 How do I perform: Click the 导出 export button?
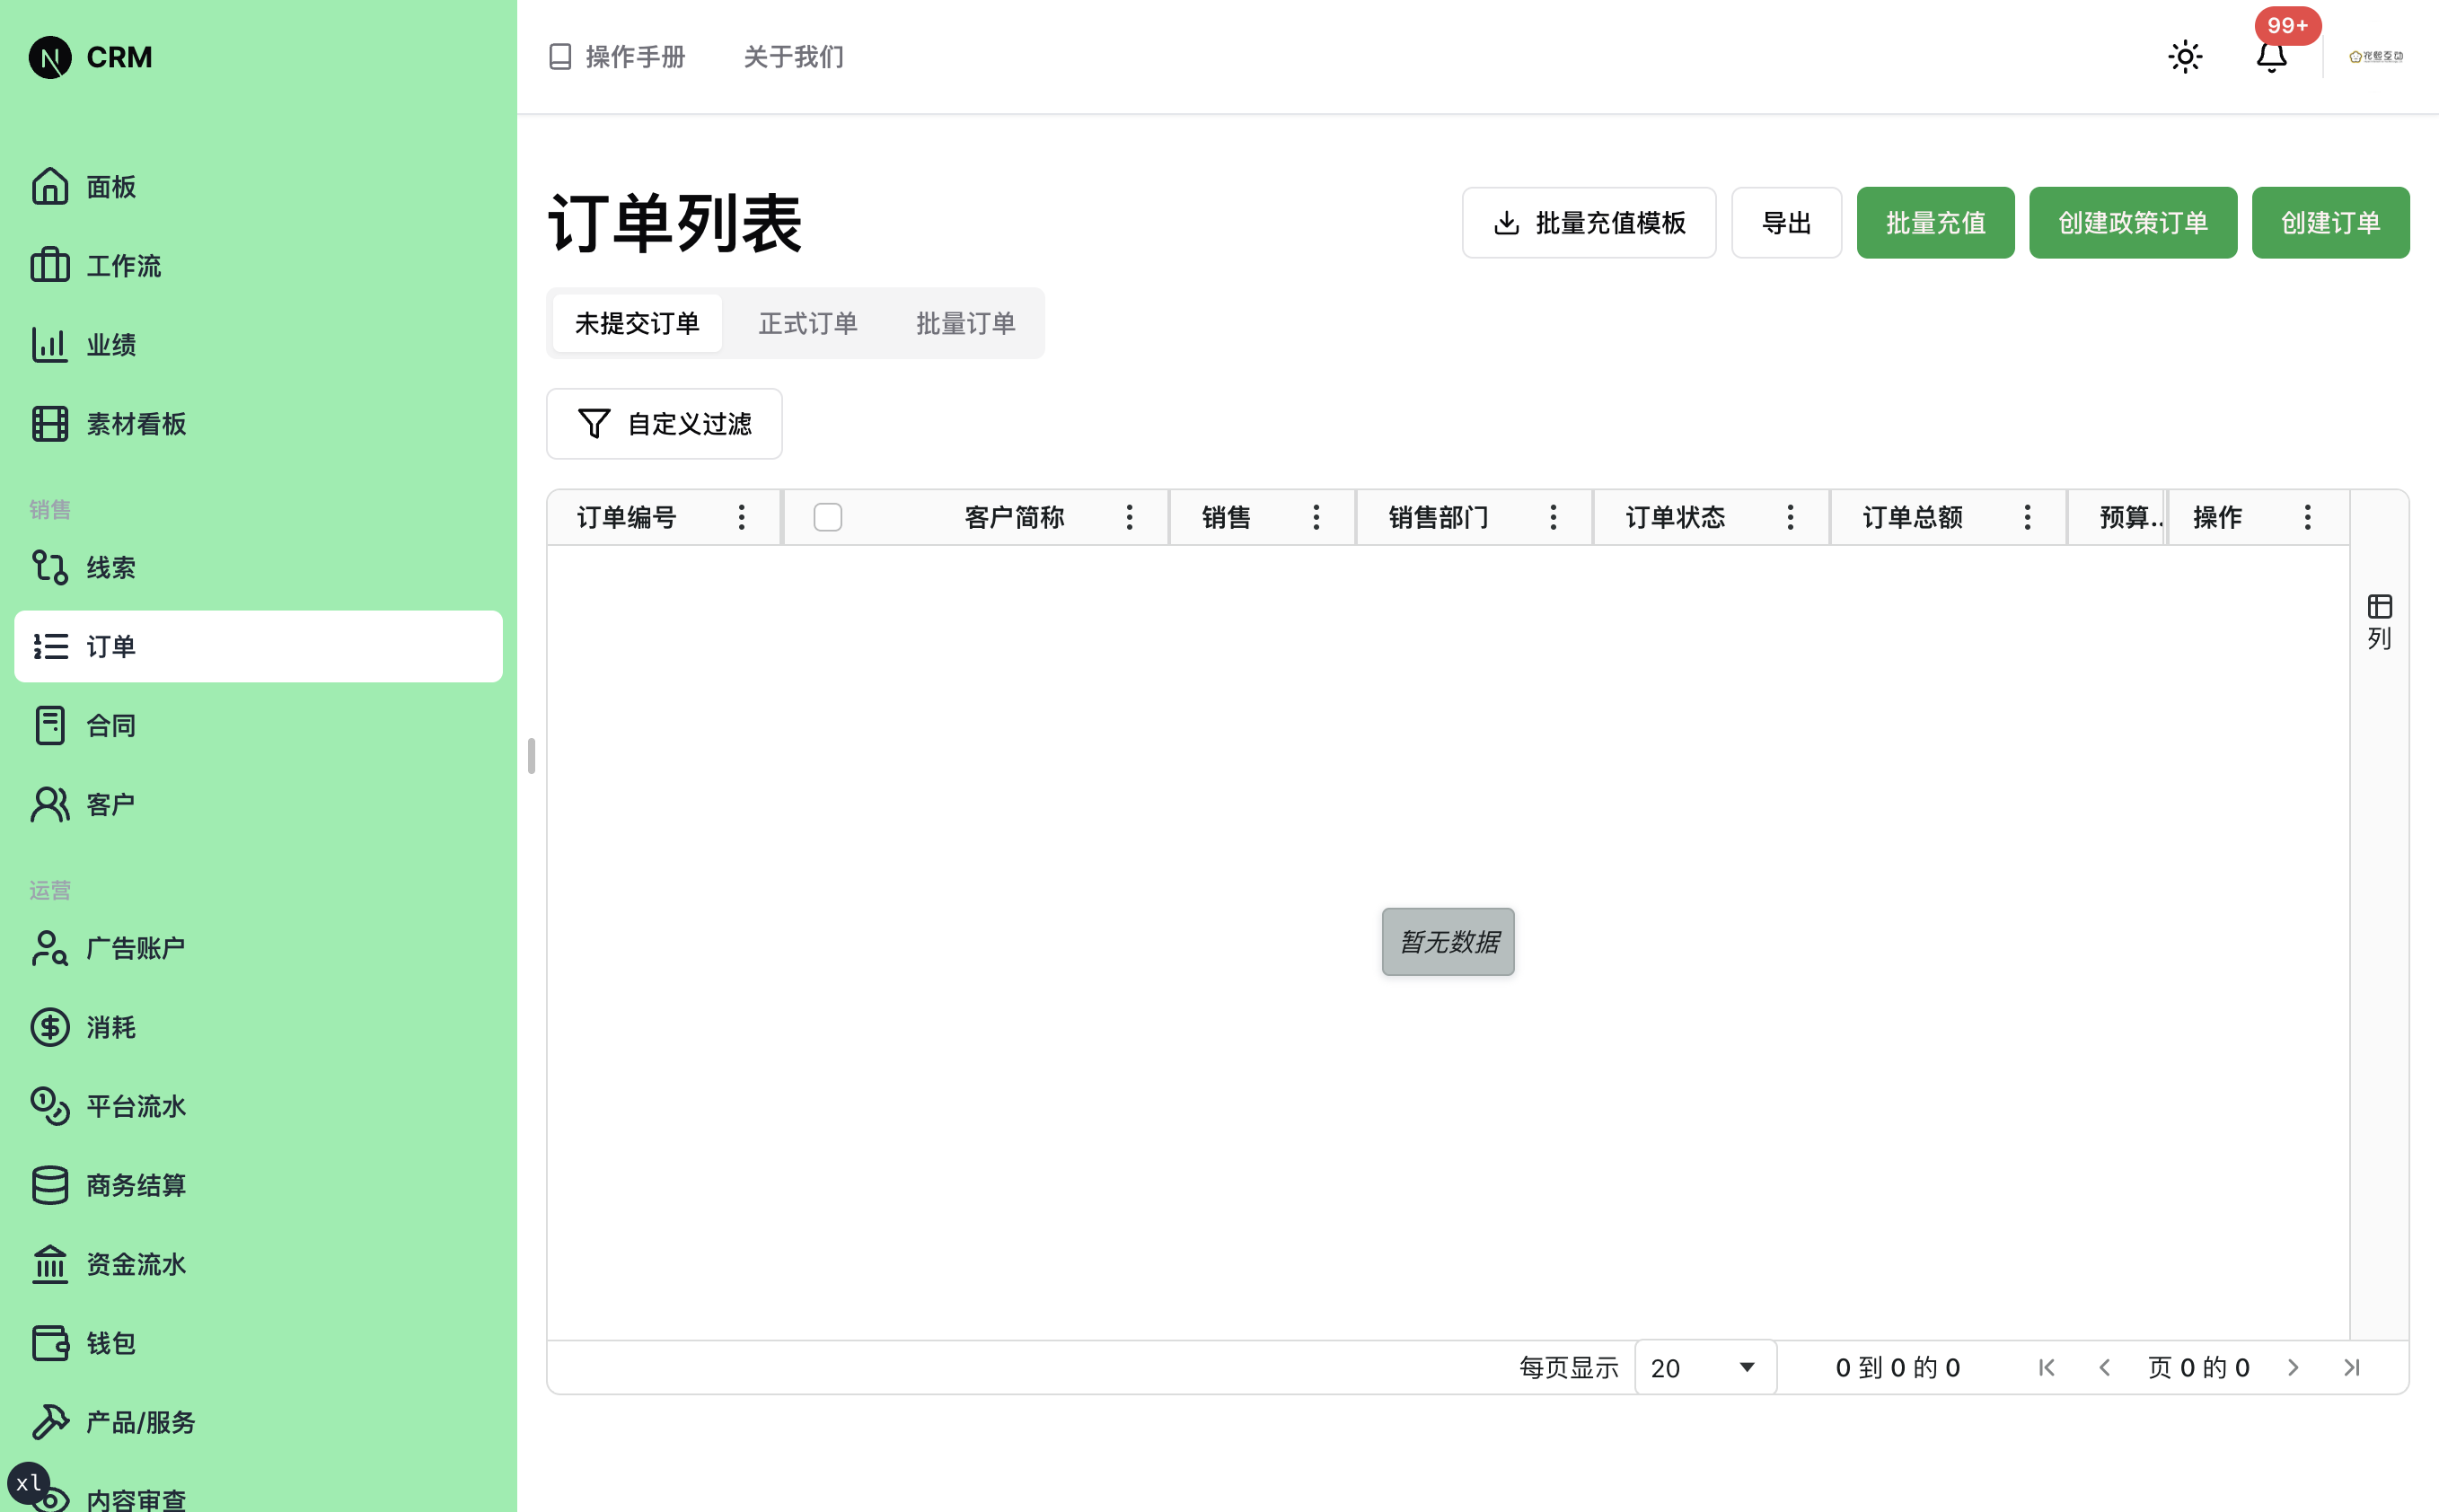pos(1786,222)
